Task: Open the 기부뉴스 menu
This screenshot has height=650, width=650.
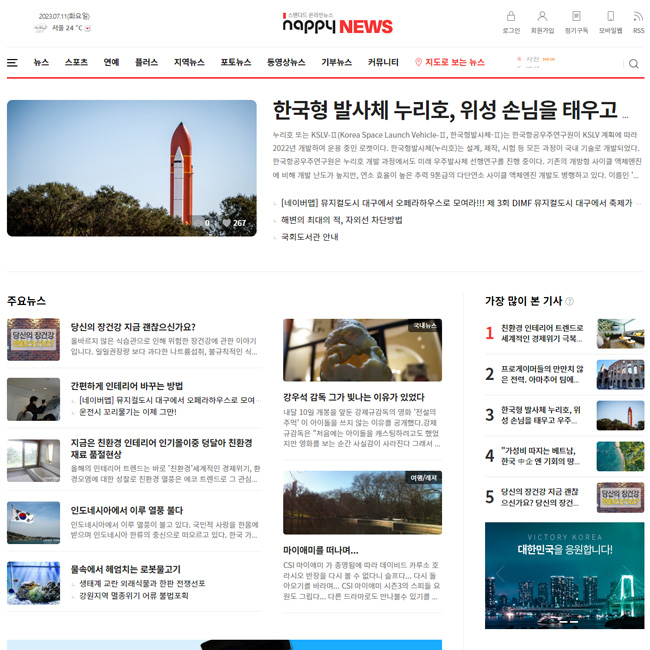Action: point(337,62)
